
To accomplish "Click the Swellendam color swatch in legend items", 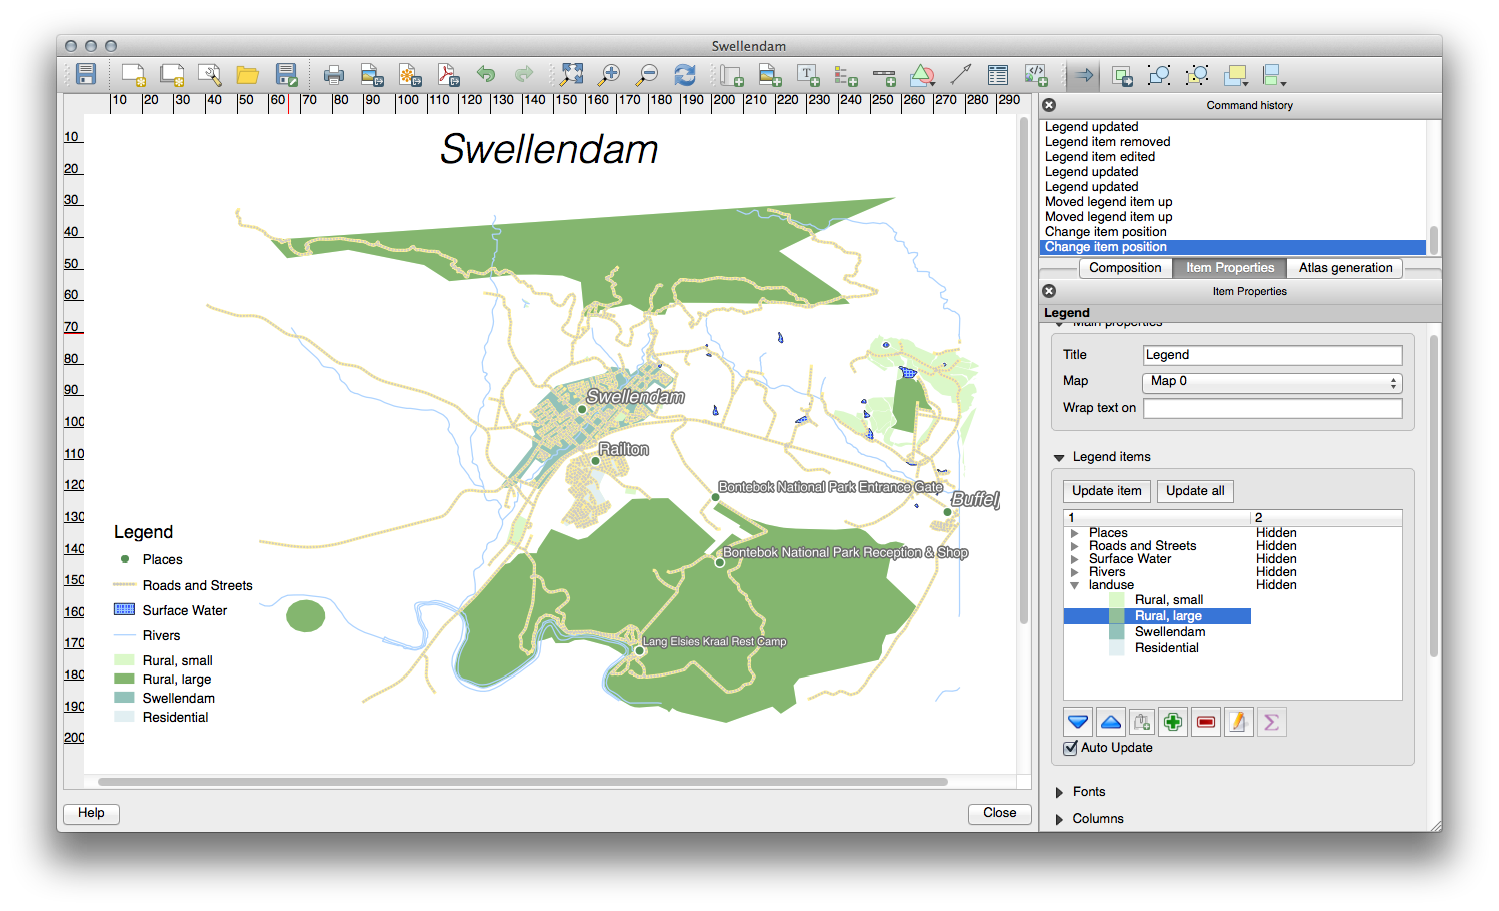I will tap(1117, 632).
